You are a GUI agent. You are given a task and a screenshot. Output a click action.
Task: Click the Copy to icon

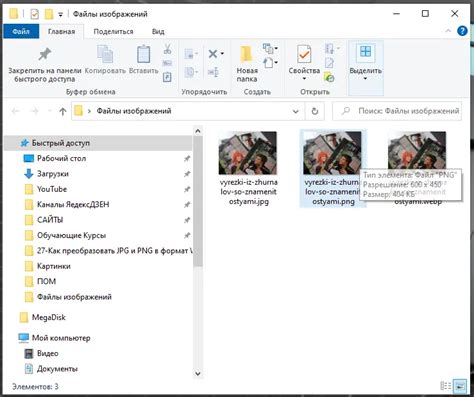(x=191, y=72)
